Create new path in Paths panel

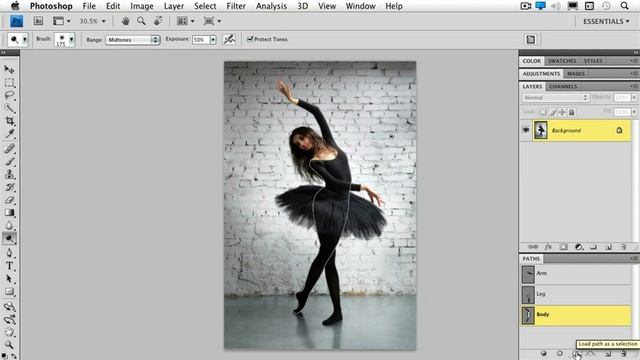[608, 353]
